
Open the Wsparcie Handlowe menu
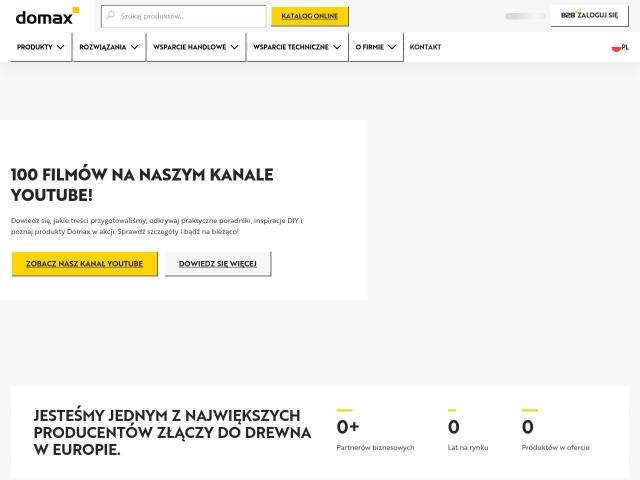196,47
